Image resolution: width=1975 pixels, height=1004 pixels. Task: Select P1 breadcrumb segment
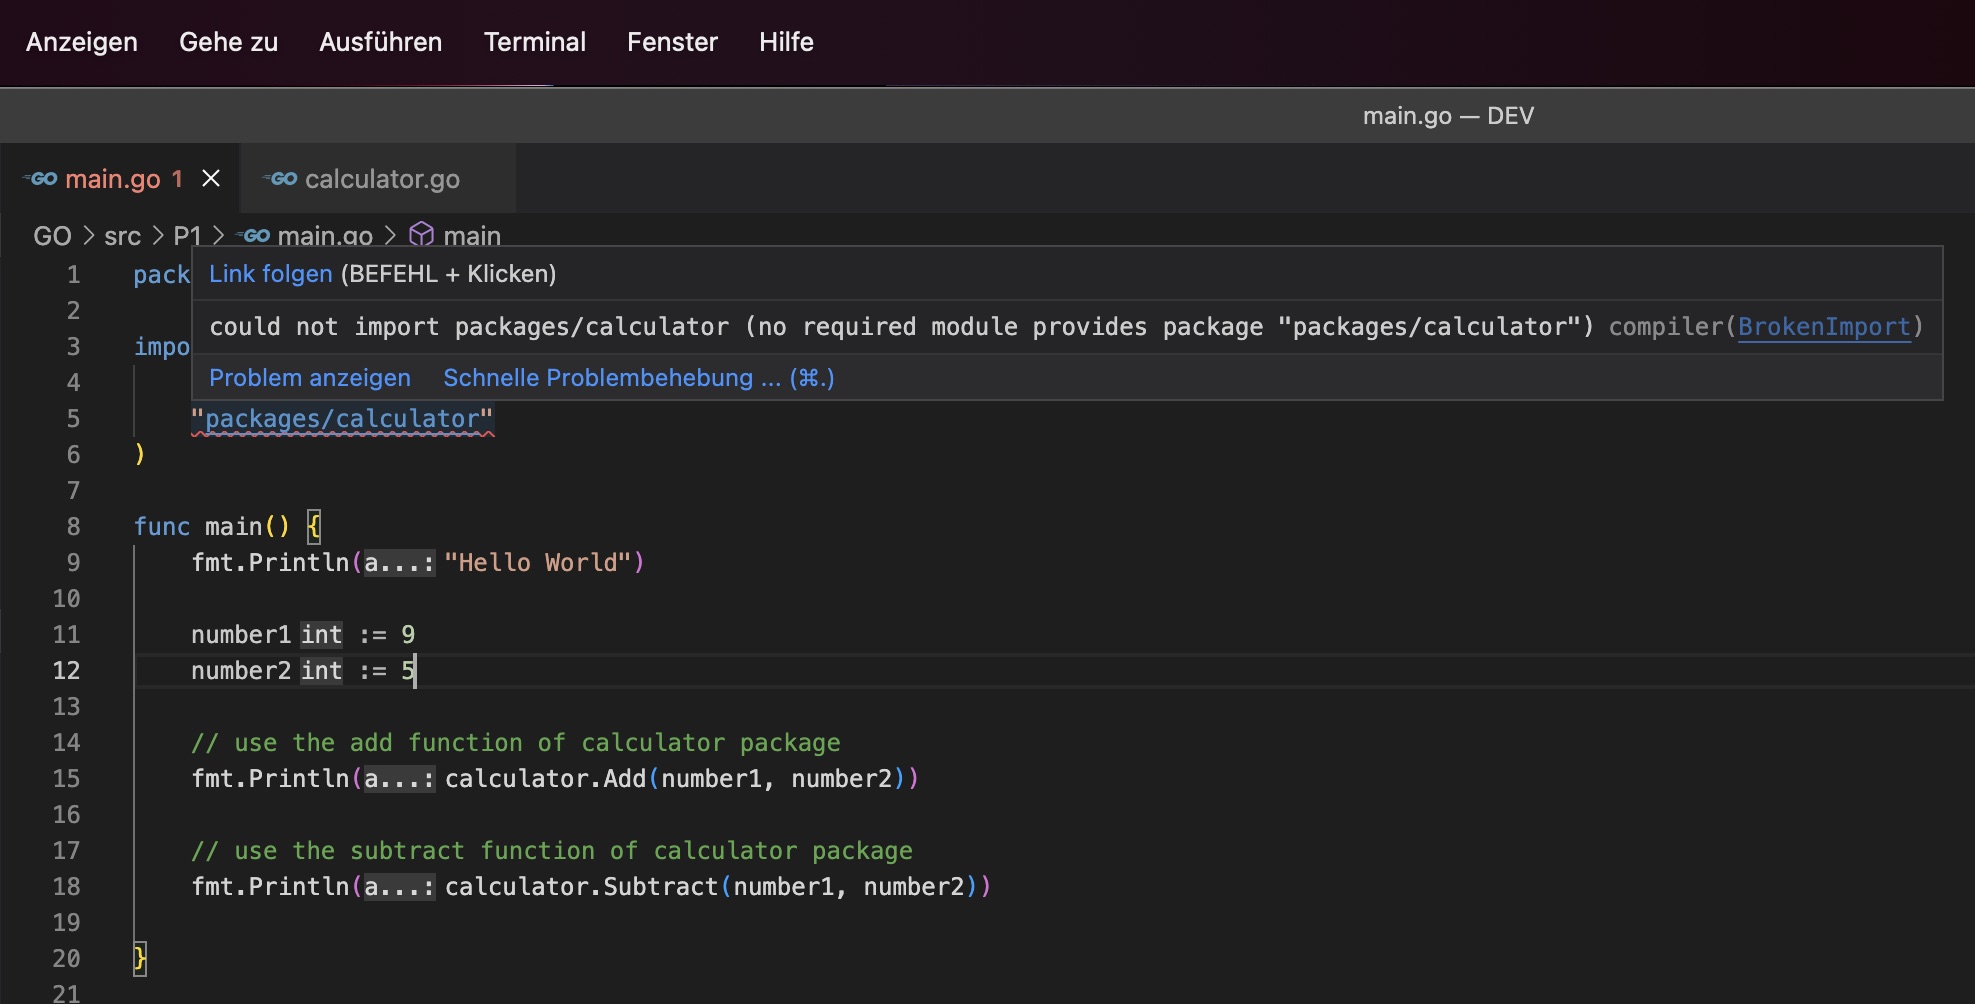click(187, 236)
